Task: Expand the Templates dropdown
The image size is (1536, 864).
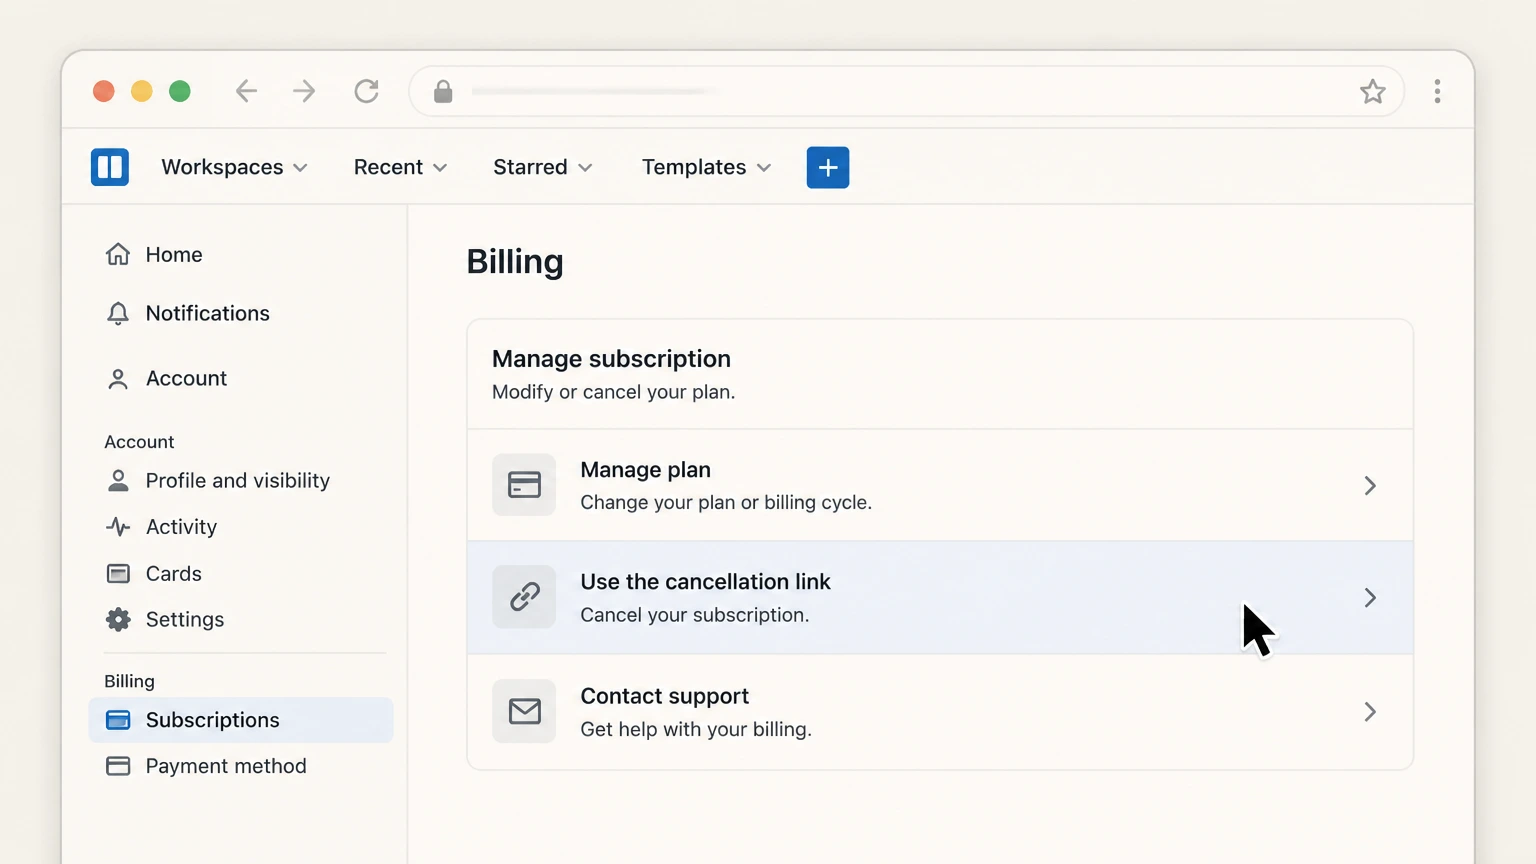Action: (x=707, y=167)
